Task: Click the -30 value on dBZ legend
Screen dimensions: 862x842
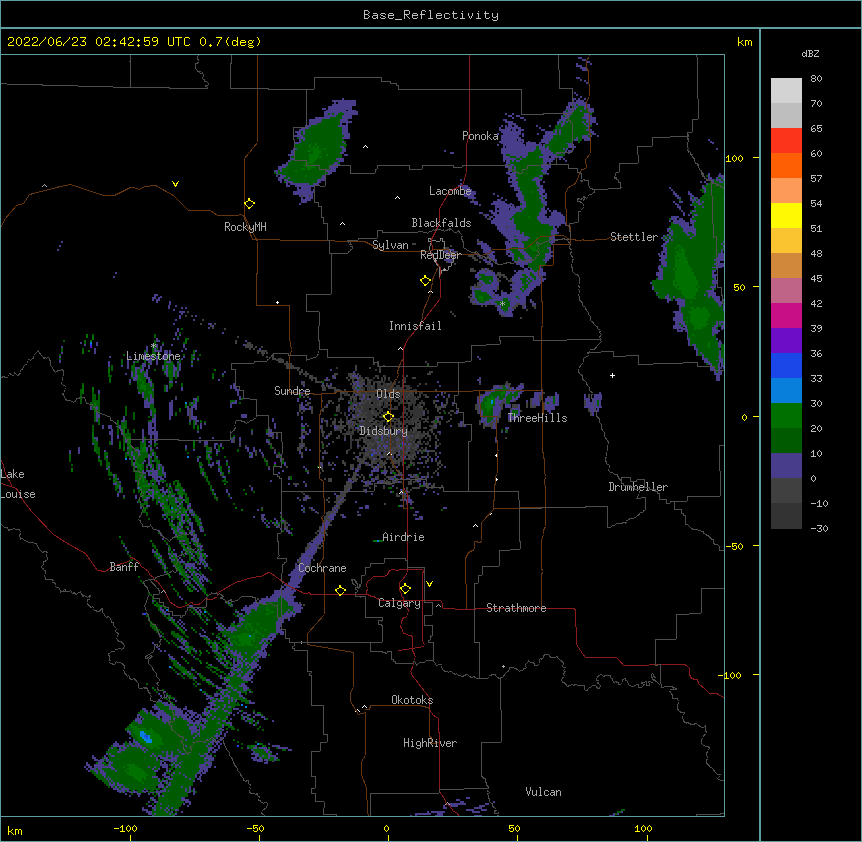Action: (x=819, y=529)
